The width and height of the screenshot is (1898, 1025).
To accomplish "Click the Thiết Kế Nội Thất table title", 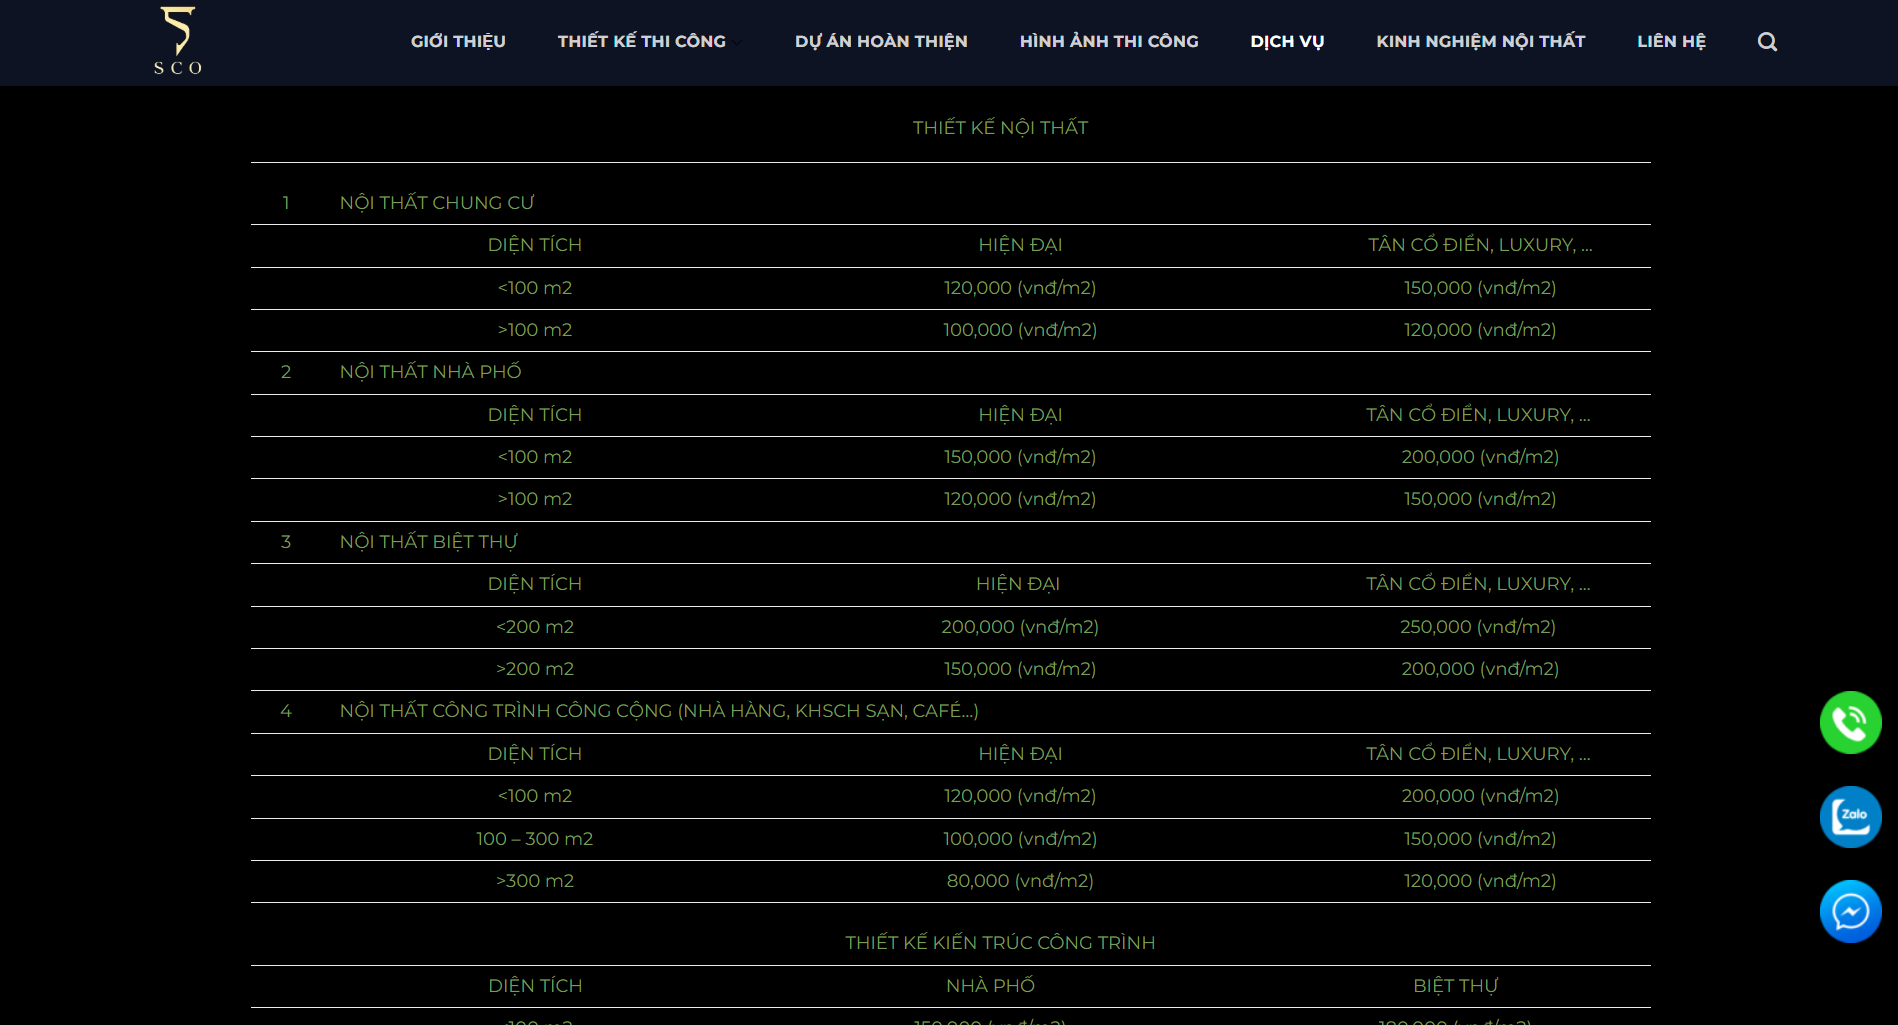I will click(x=1000, y=128).
